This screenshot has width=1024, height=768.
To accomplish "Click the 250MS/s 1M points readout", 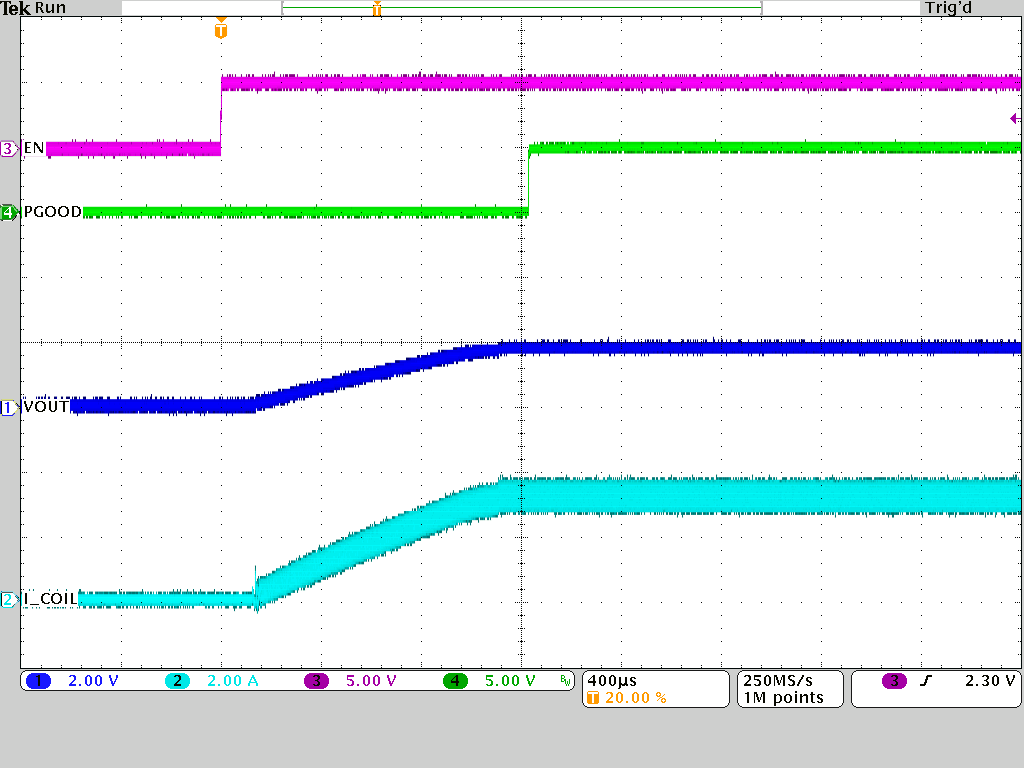I will click(788, 688).
